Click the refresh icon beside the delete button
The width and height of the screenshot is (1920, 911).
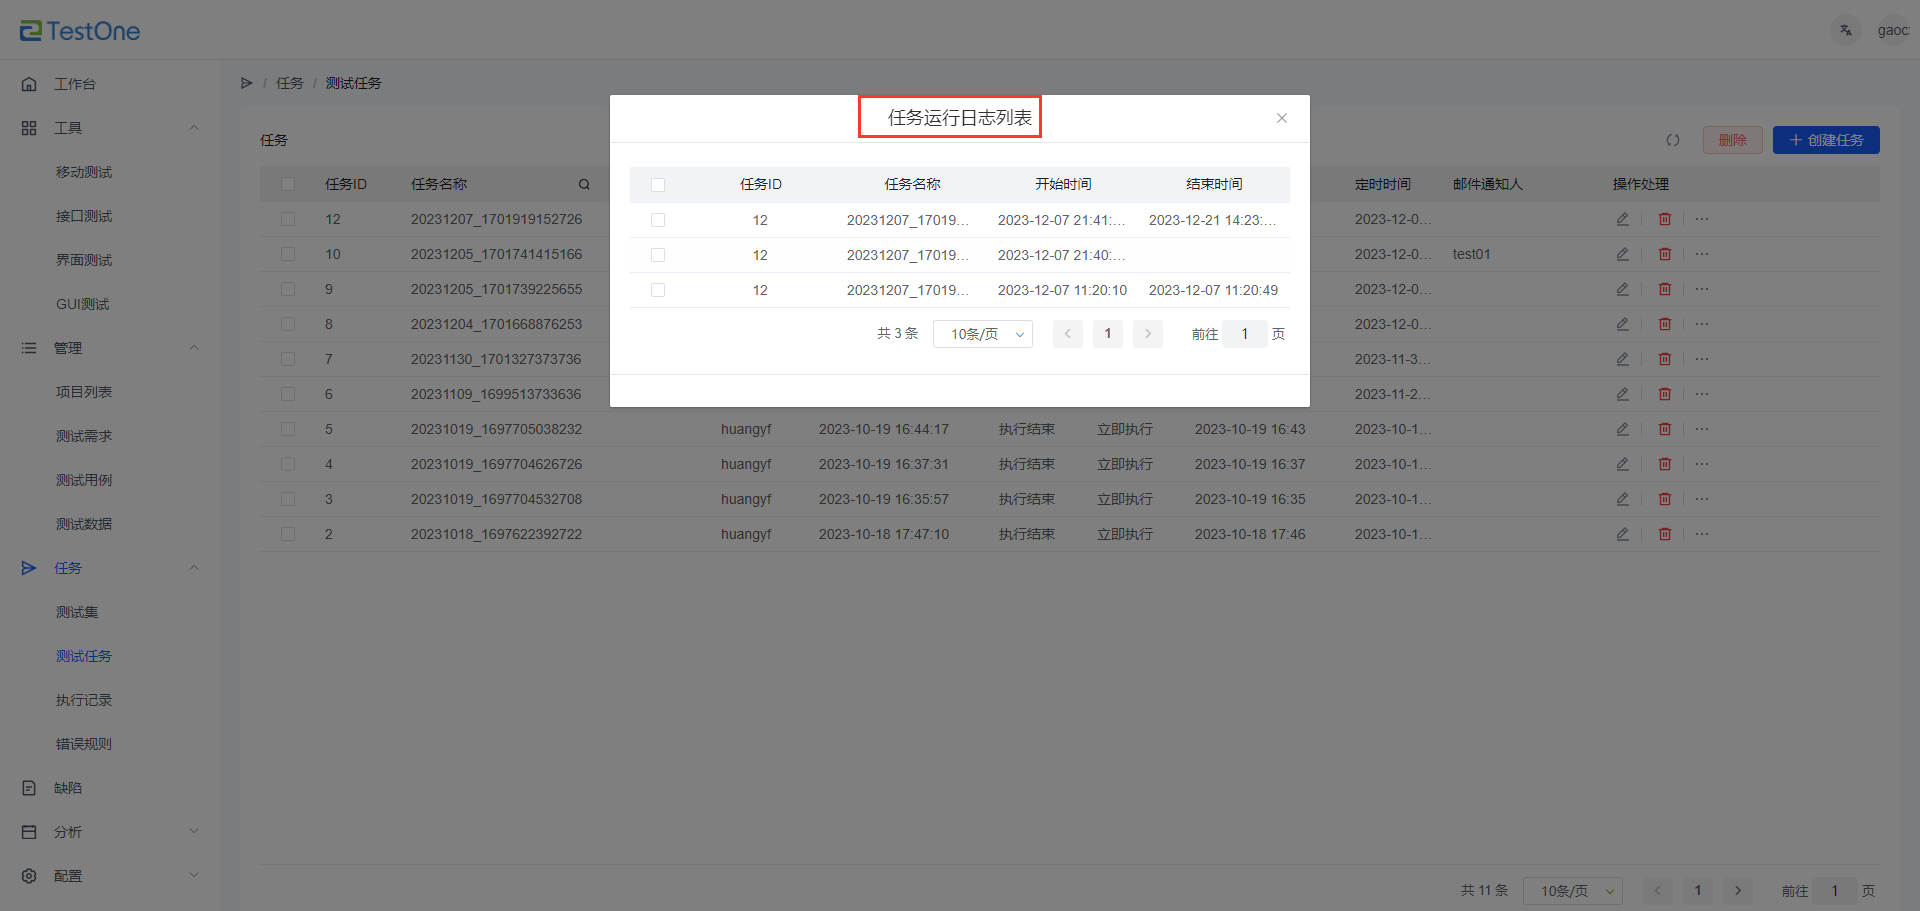point(1672,140)
